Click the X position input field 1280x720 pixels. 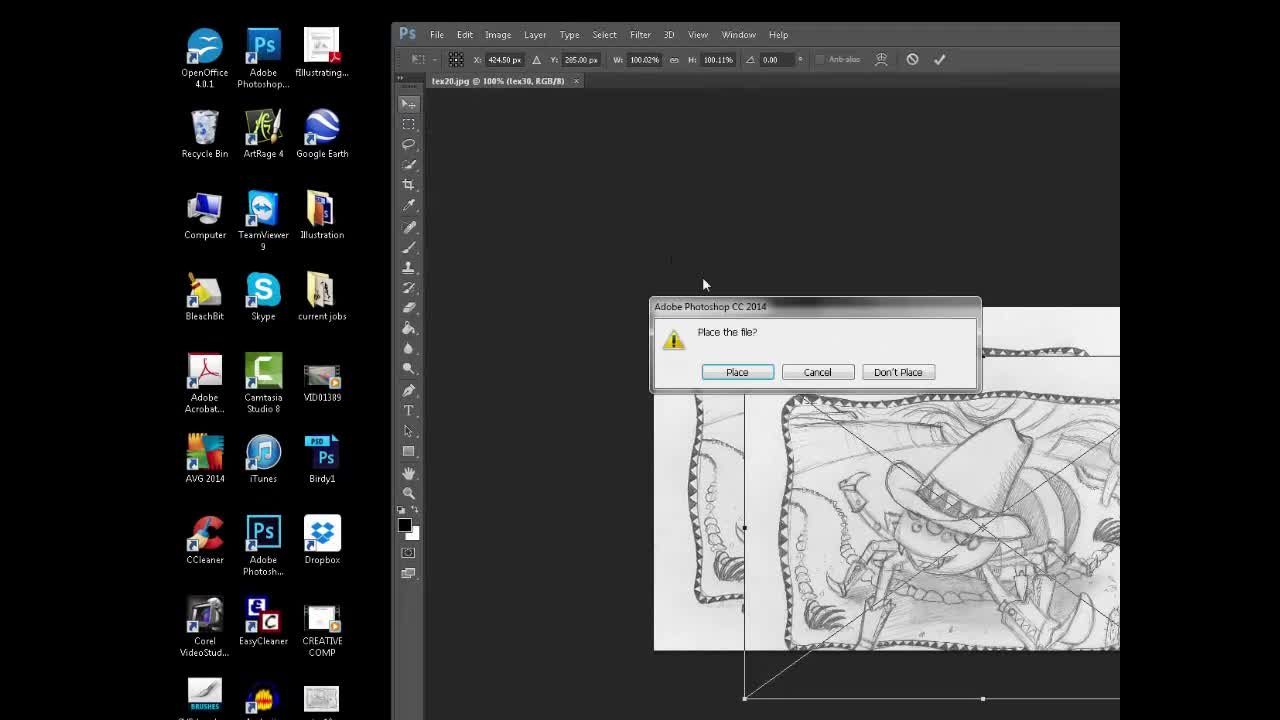[504, 59]
